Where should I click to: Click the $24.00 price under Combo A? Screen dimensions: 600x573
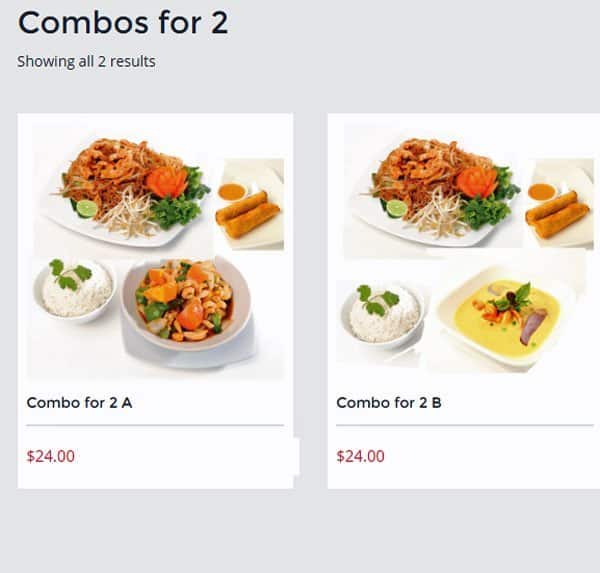point(51,457)
